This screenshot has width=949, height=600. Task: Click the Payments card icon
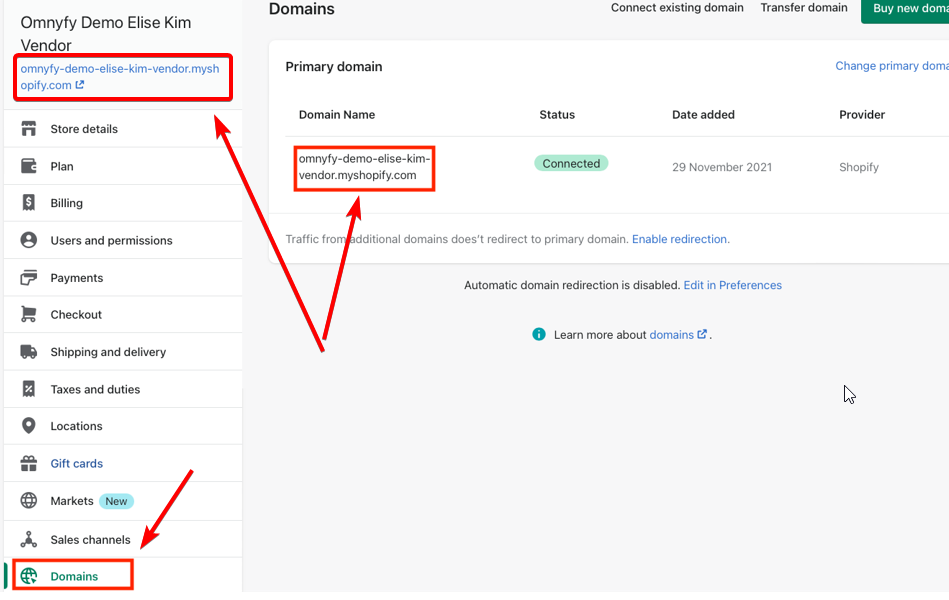click(28, 277)
